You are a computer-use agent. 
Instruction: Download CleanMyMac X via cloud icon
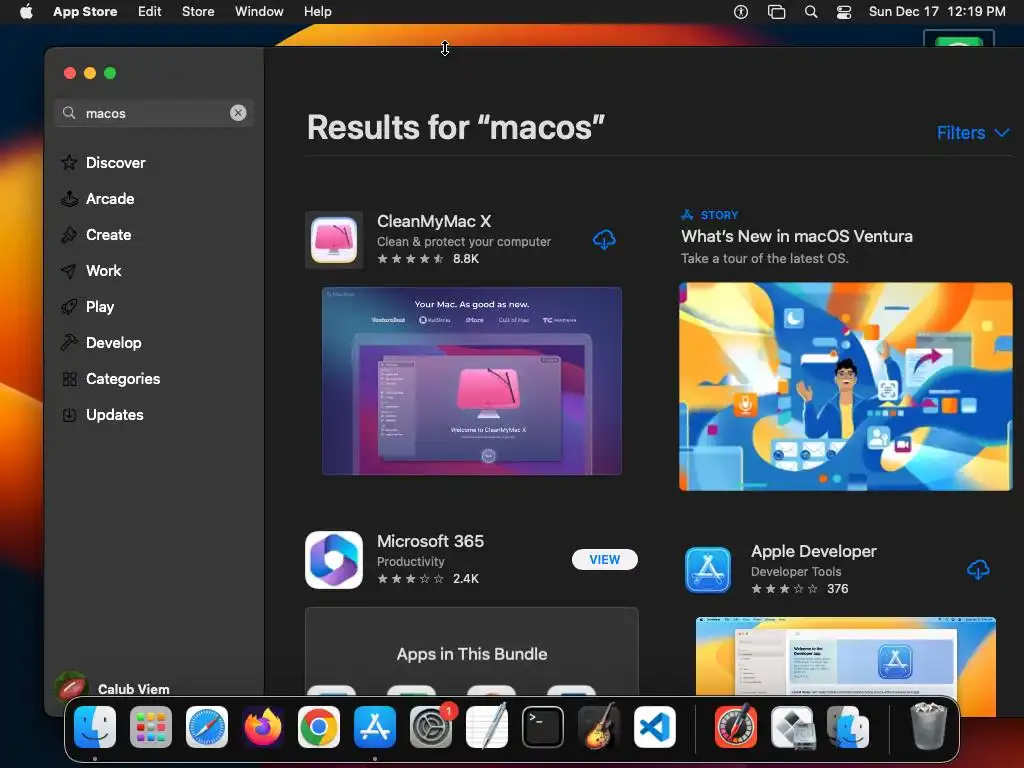click(604, 240)
